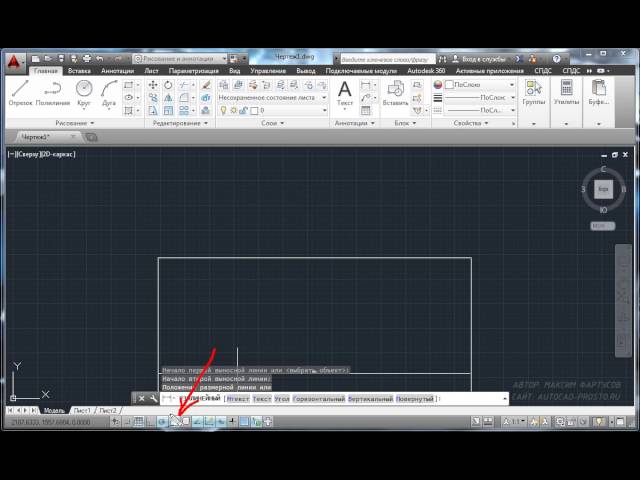Expand the Свойства panel

(471, 123)
